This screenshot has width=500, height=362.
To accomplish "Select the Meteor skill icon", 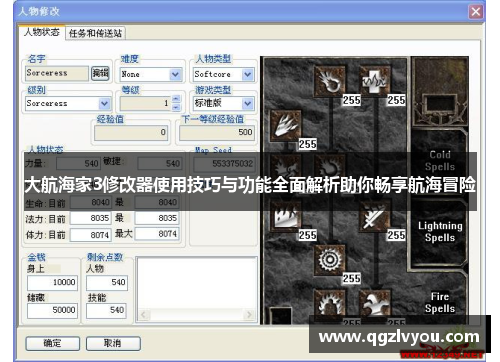I will pyautogui.click(x=329, y=260).
